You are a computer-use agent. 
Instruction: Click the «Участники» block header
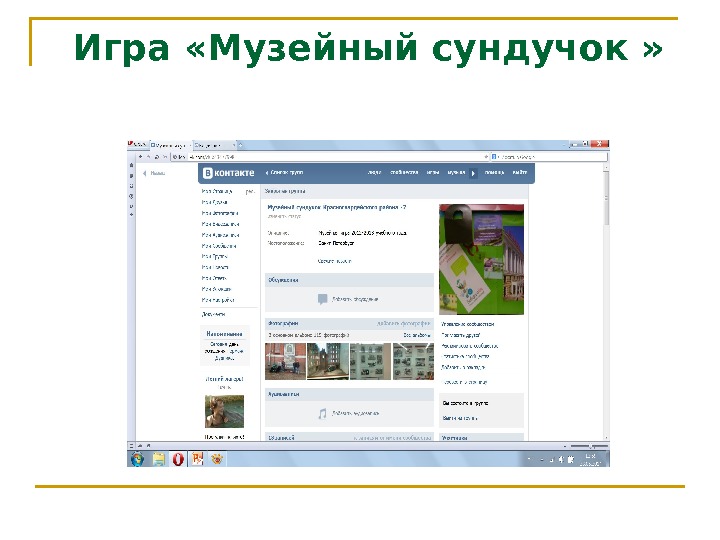coord(481,438)
